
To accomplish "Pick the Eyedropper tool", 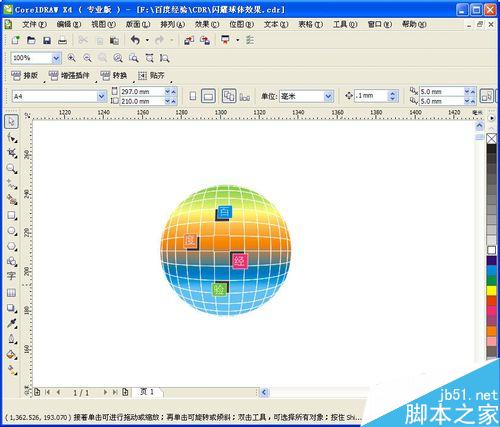I will [x=12, y=323].
